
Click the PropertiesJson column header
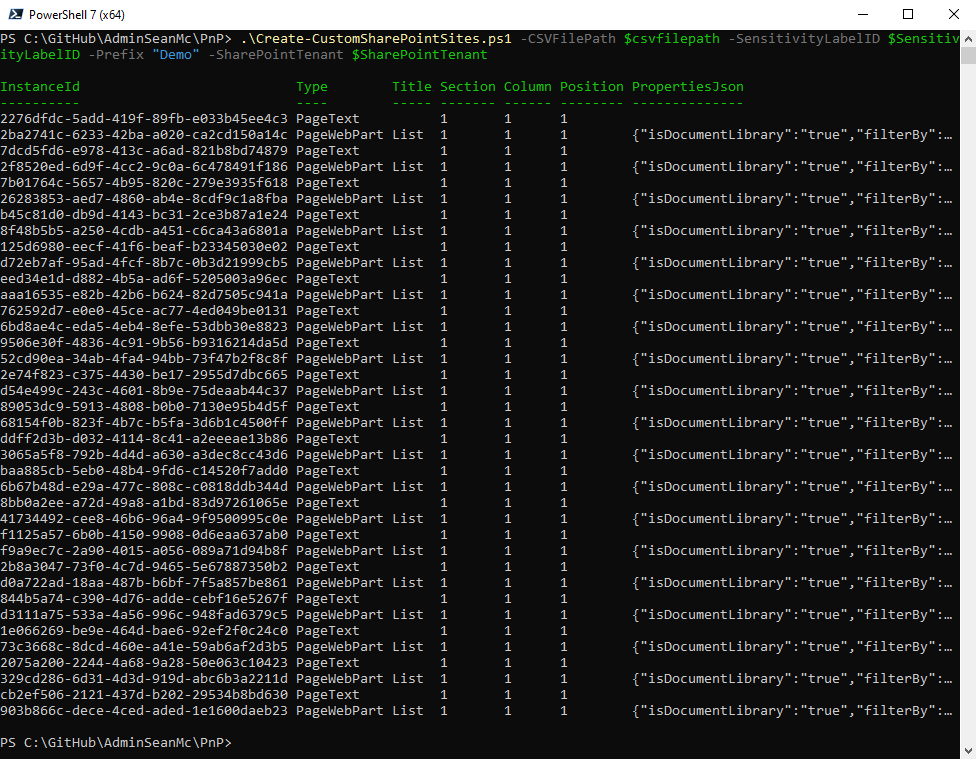[x=687, y=87]
